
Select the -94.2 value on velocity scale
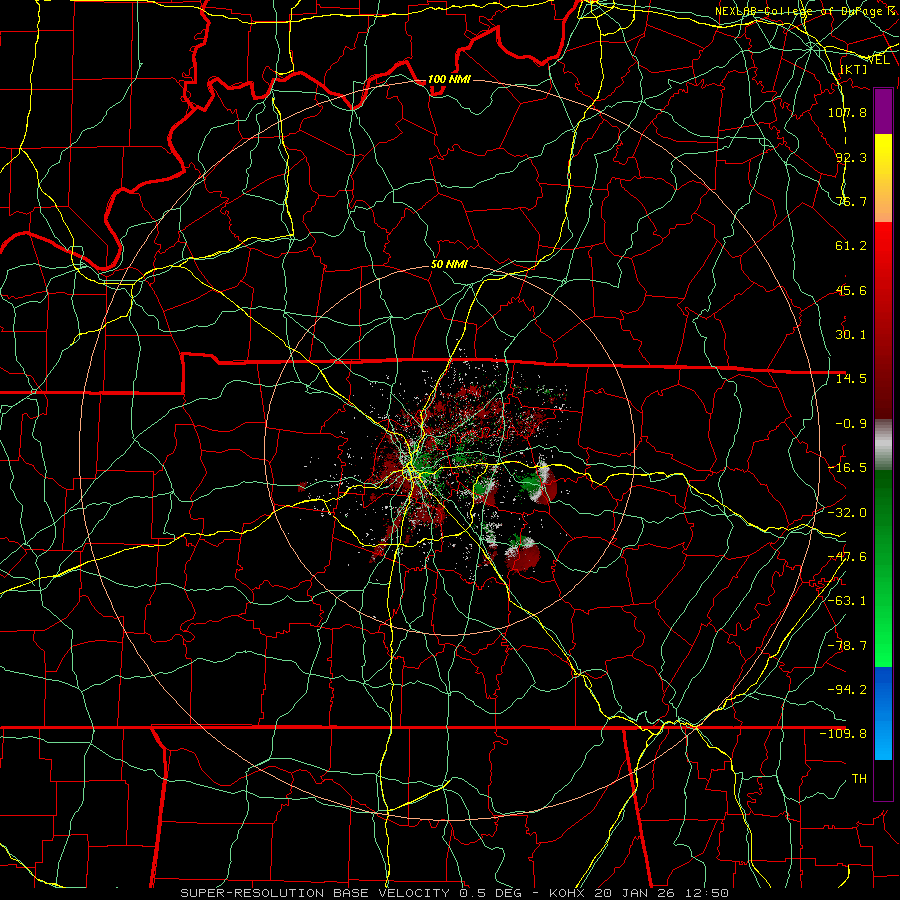click(x=847, y=690)
